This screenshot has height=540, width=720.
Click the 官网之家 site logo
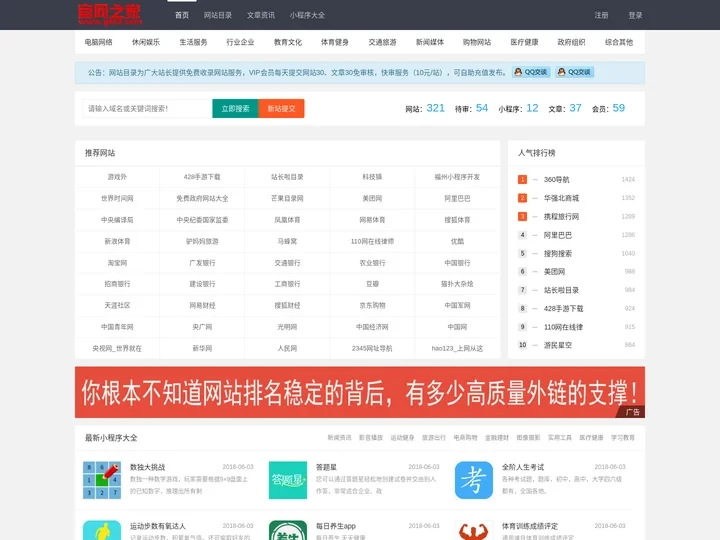tap(110, 14)
